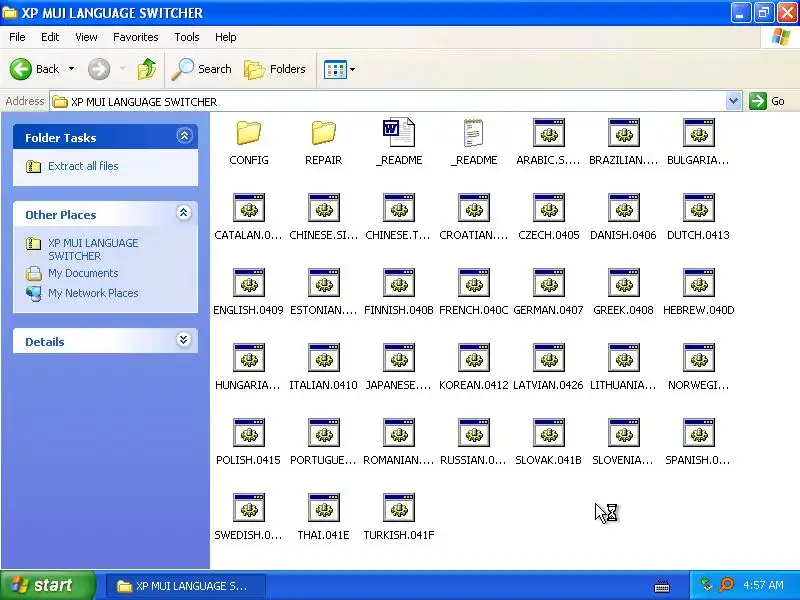Image resolution: width=800 pixels, height=600 pixels.
Task: Select the HUNGARIA... file icon
Action: coord(248,358)
